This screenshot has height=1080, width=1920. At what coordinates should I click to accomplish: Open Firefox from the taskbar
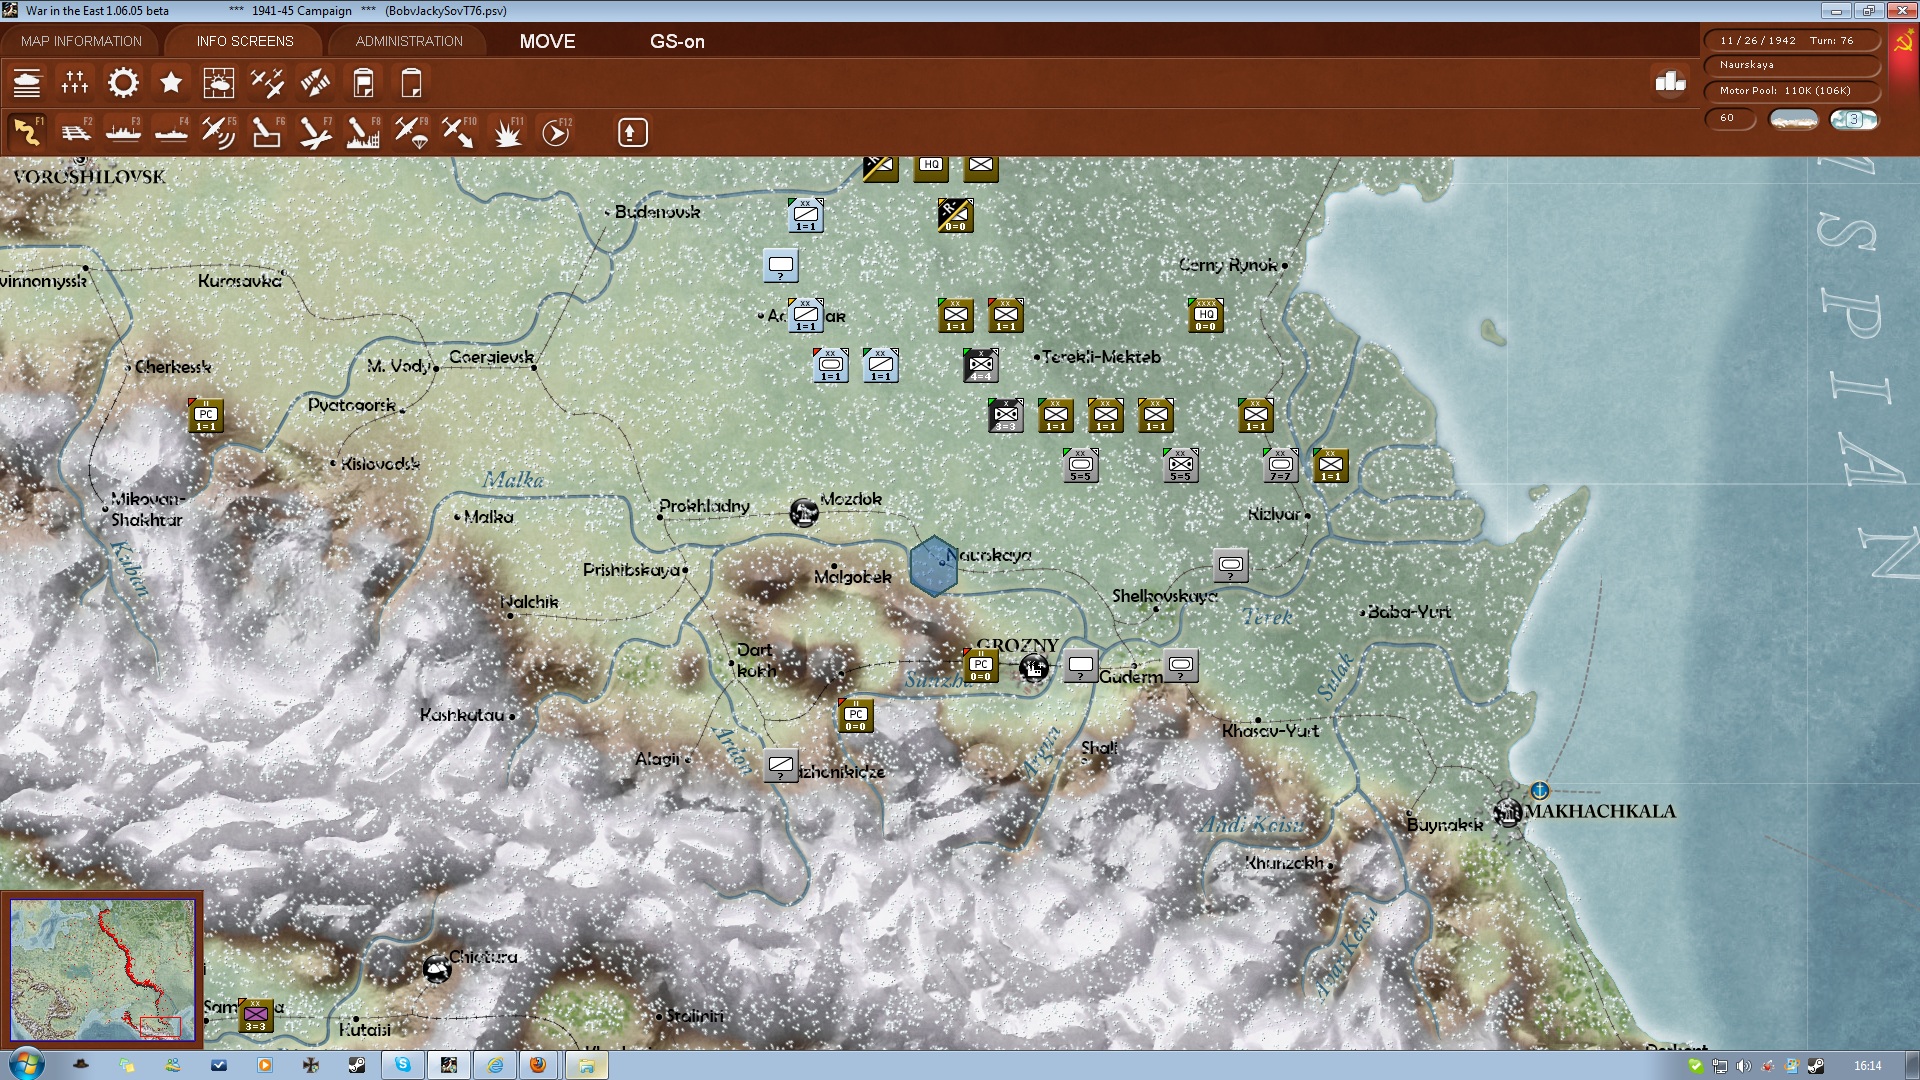[x=538, y=1065]
